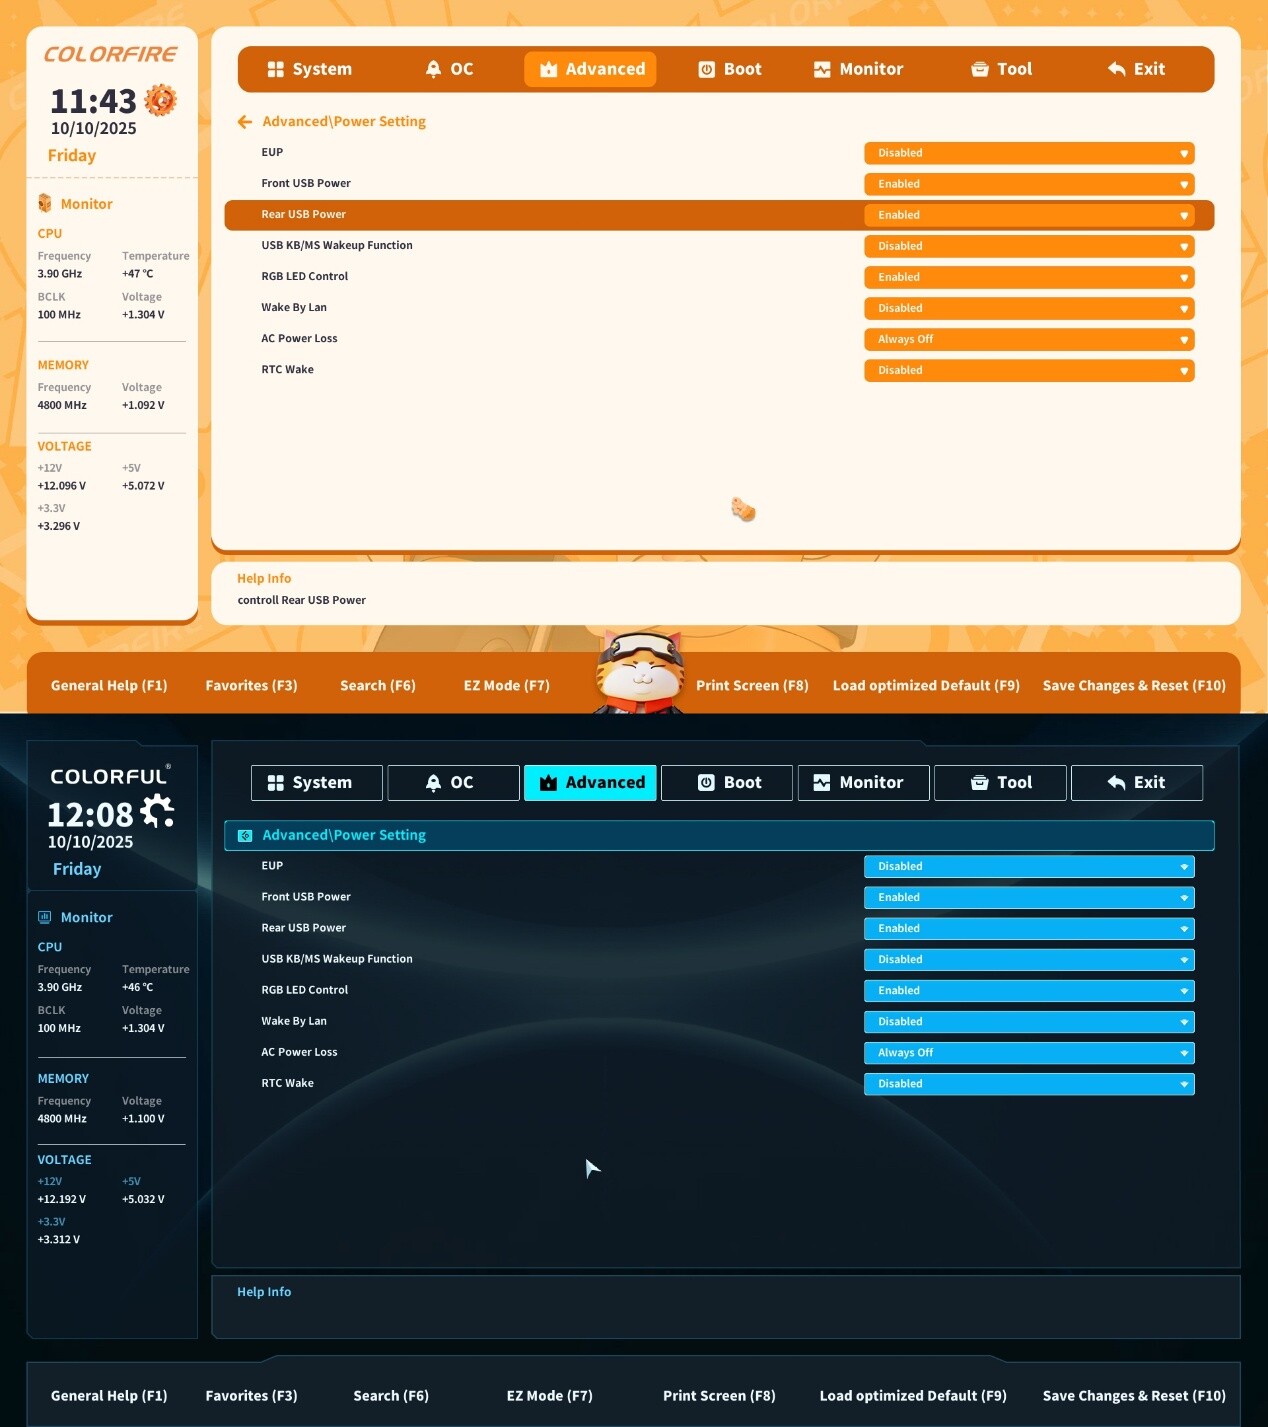
Task: Switch to the OC tab in the orange theme
Action: (x=449, y=69)
